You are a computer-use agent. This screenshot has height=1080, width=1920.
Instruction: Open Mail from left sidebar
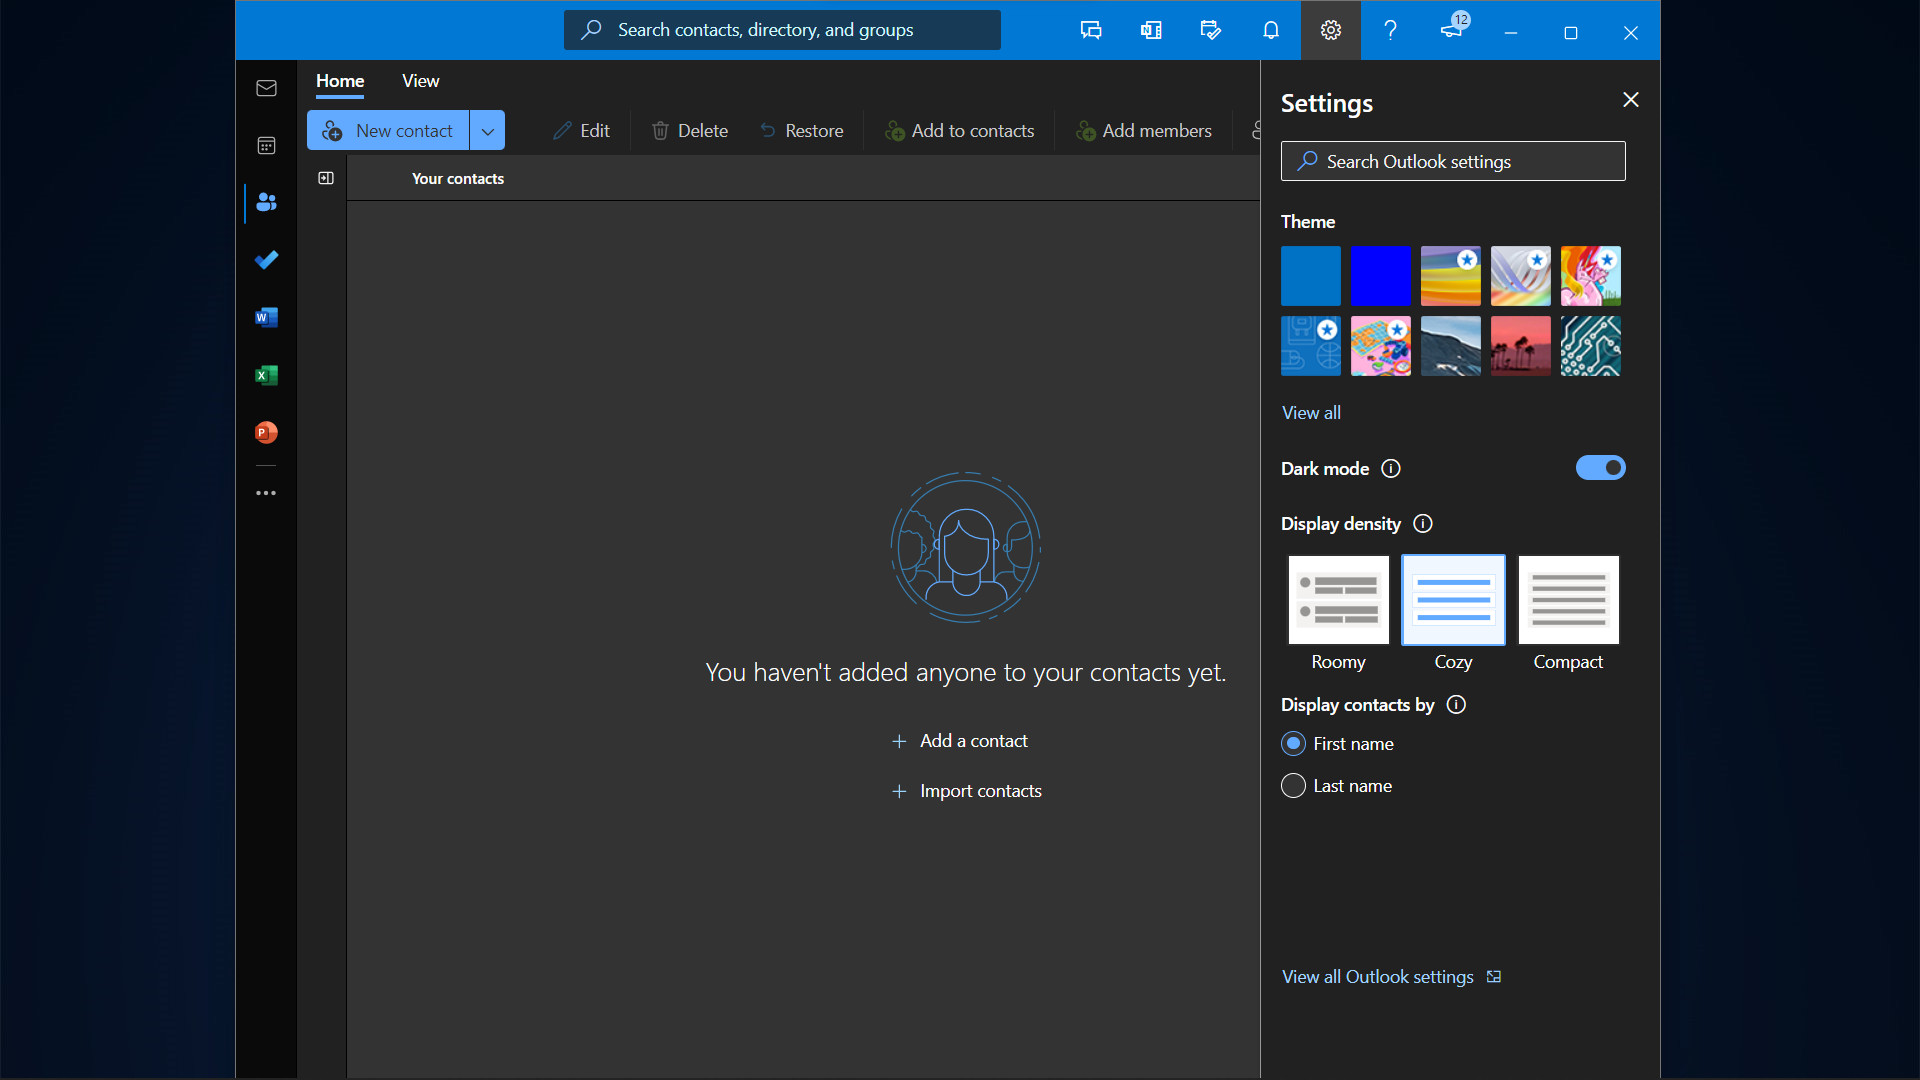click(266, 88)
